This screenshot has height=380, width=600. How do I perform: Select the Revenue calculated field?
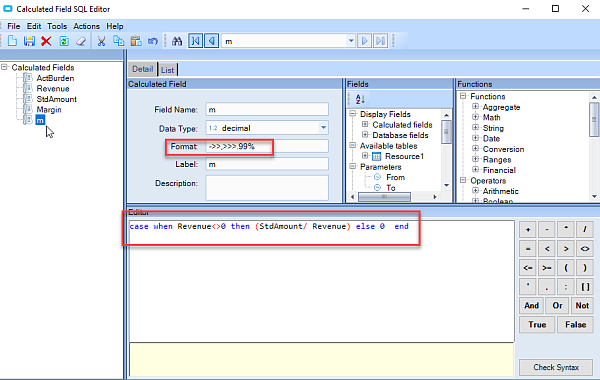53,89
